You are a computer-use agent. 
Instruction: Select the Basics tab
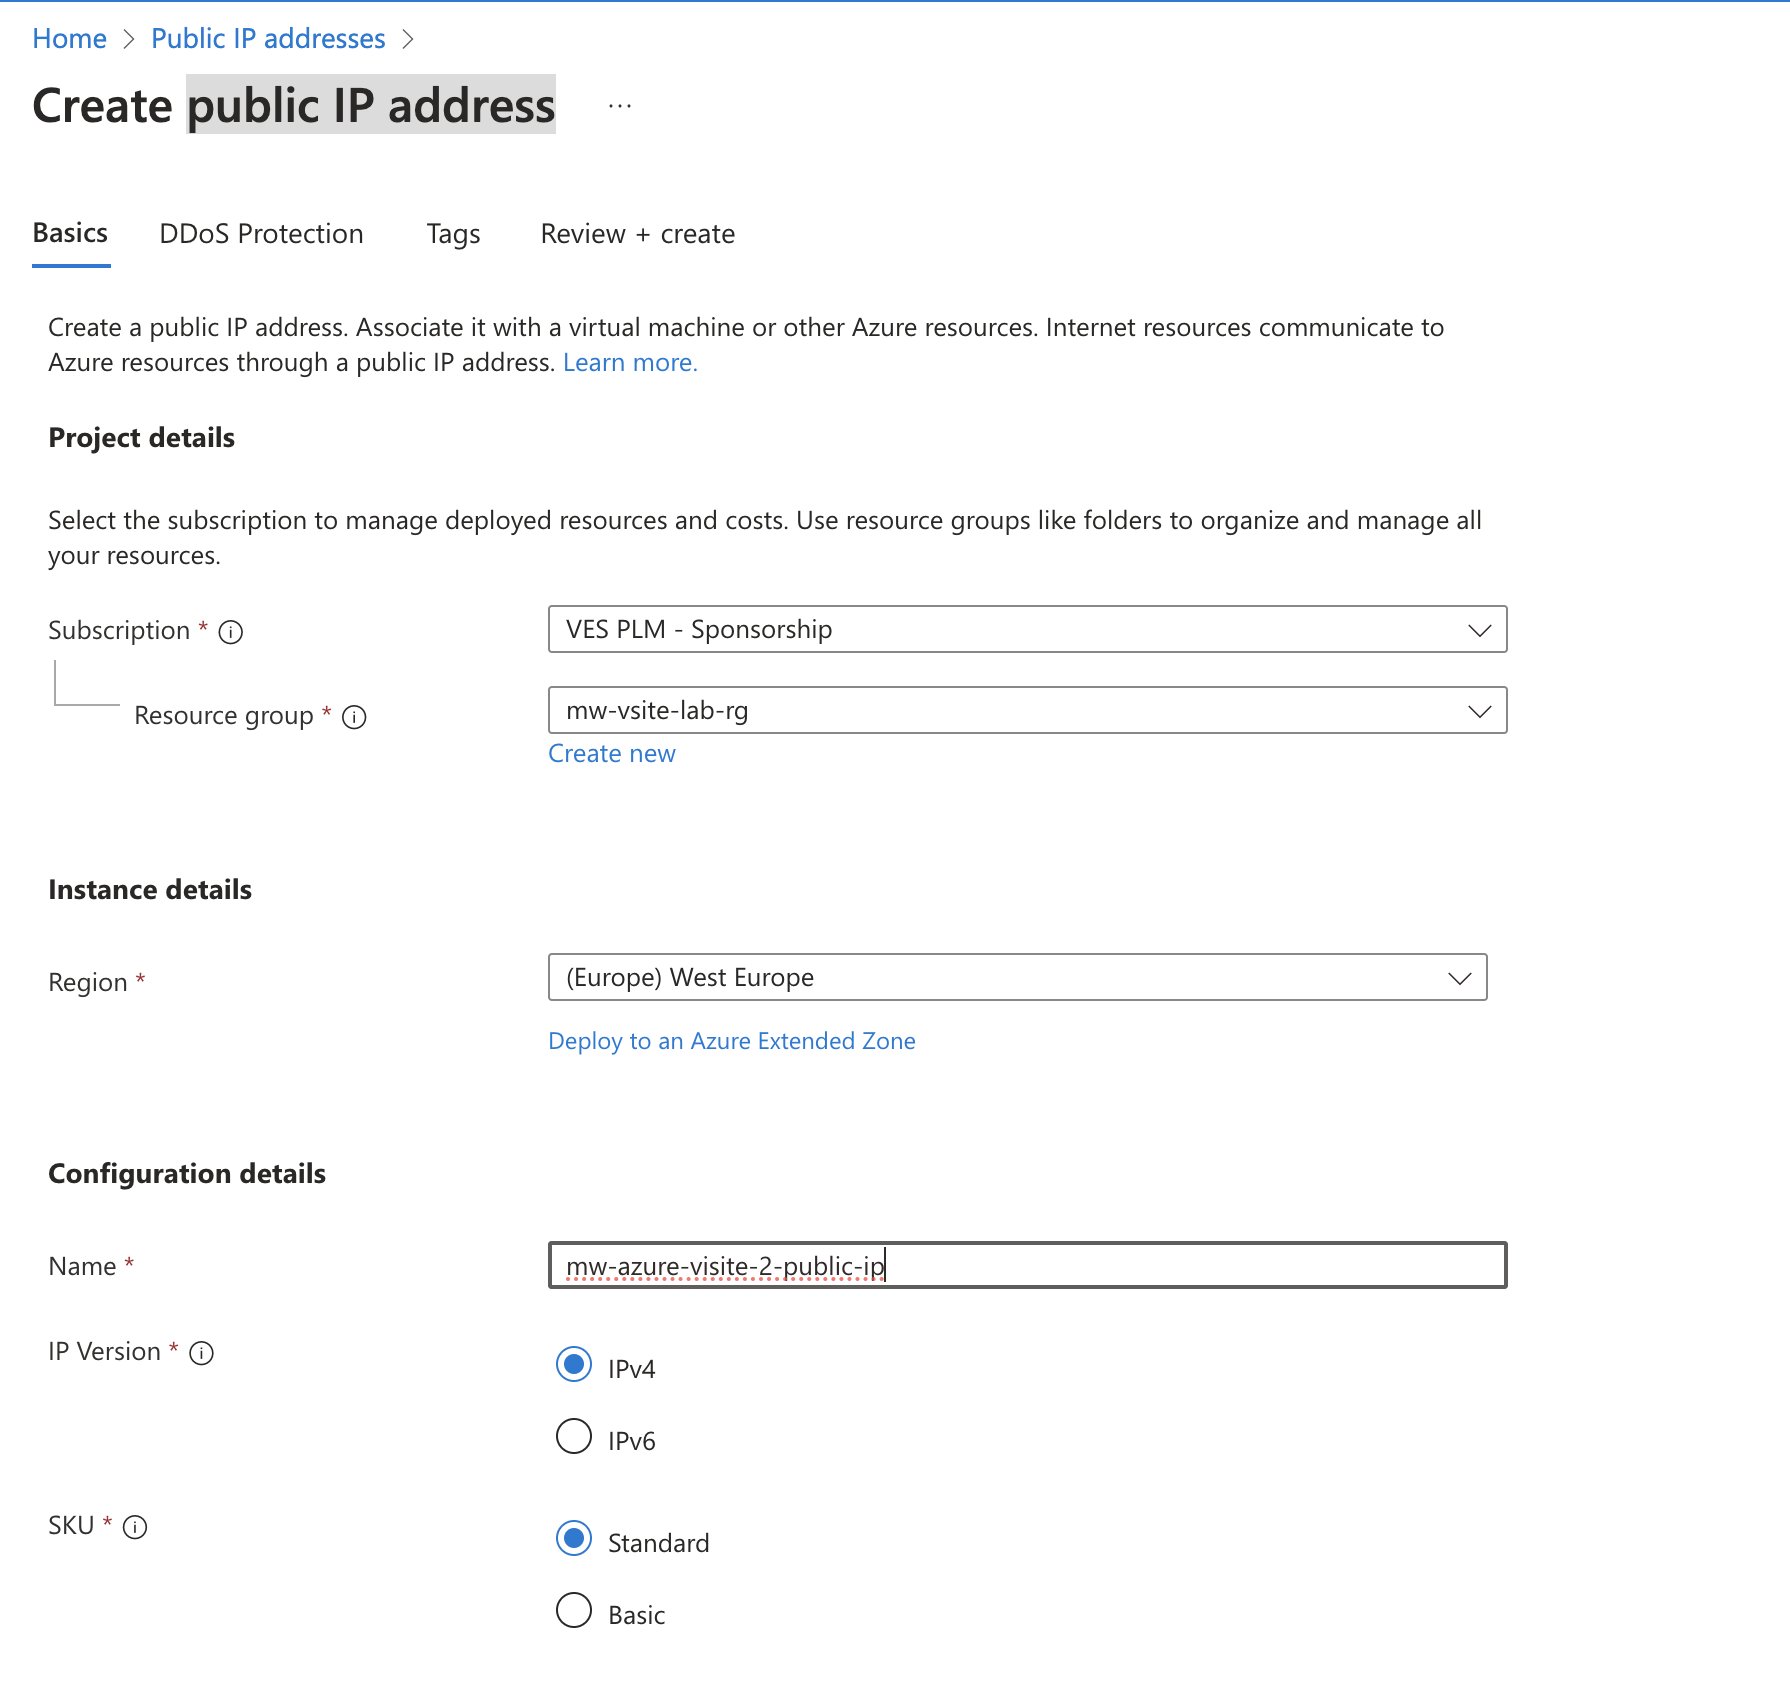pyautogui.click(x=70, y=233)
